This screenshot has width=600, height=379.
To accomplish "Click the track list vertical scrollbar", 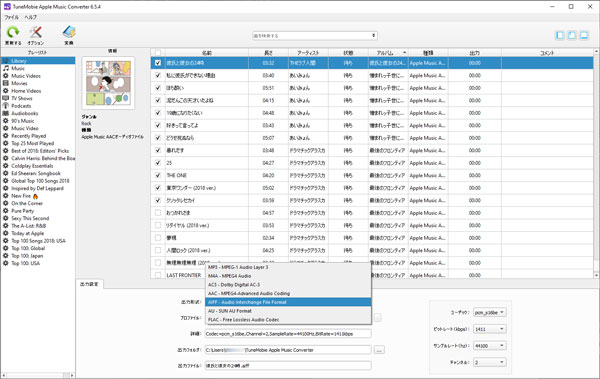I will [596, 163].
